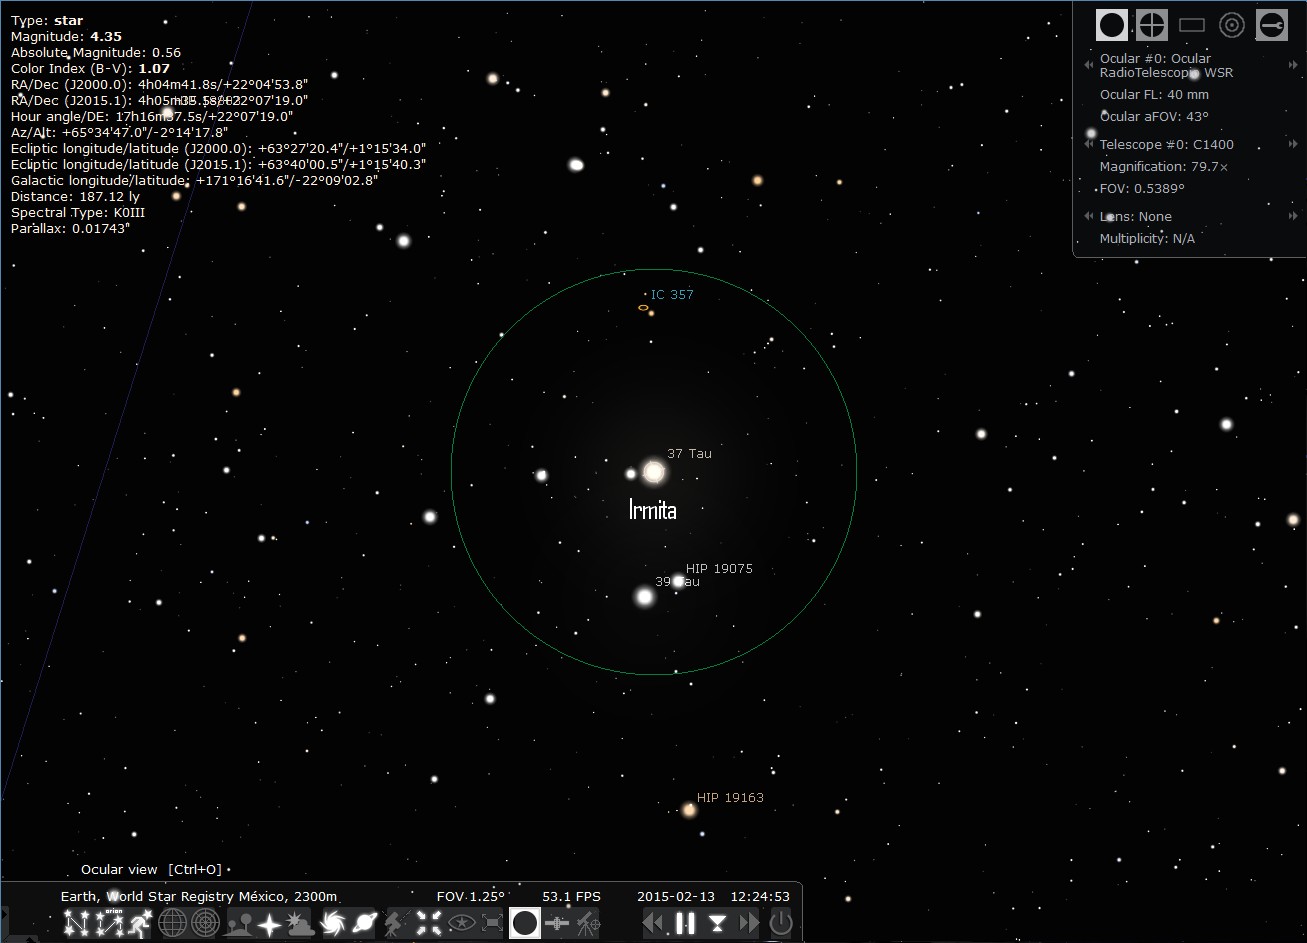Toggle constellation art figure icon

point(140,923)
